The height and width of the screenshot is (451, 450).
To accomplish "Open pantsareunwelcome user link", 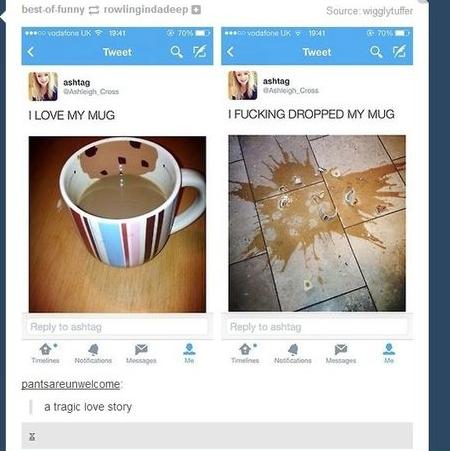I will [x=71, y=384].
